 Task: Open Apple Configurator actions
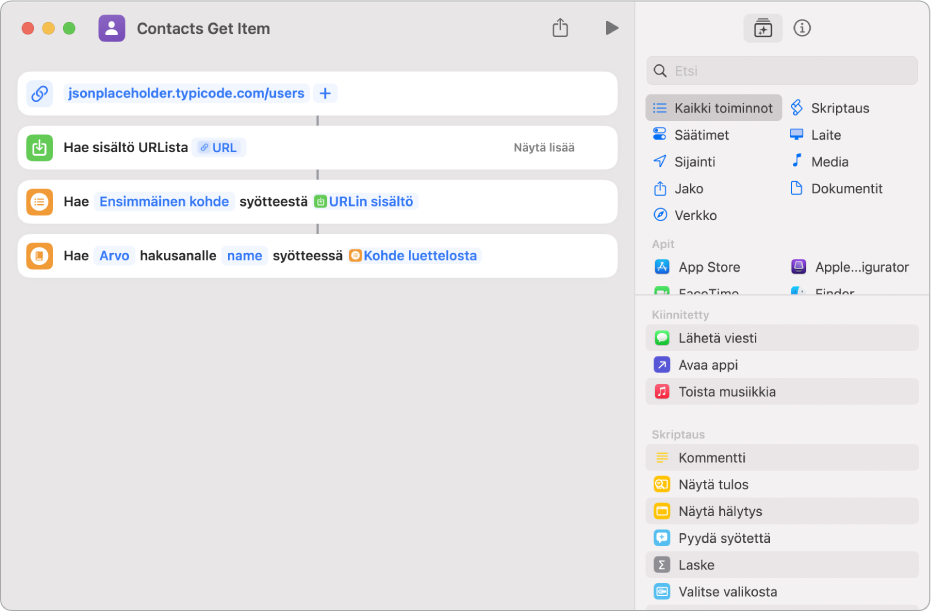point(850,267)
